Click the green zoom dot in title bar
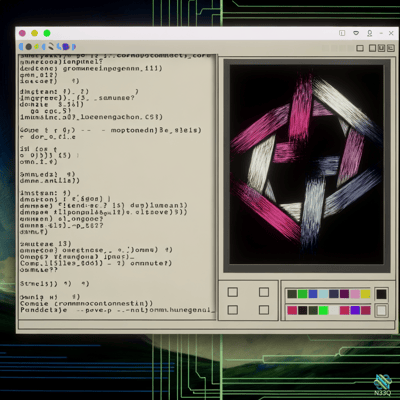Screen dimensions: 400x400 point(47,33)
